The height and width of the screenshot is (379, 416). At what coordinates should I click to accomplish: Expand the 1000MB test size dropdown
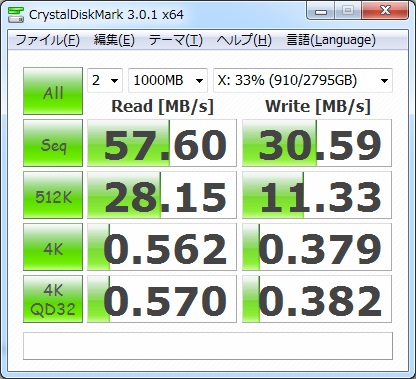pos(168,80)
